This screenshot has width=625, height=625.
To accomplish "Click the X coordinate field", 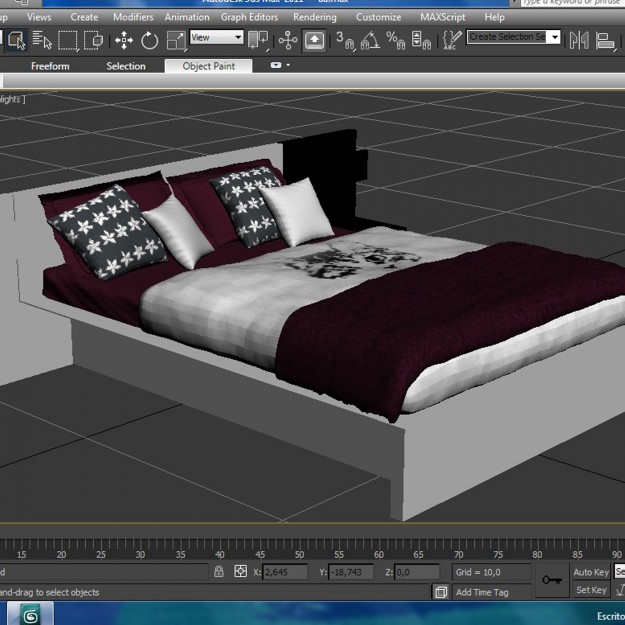I will [285, 572].
